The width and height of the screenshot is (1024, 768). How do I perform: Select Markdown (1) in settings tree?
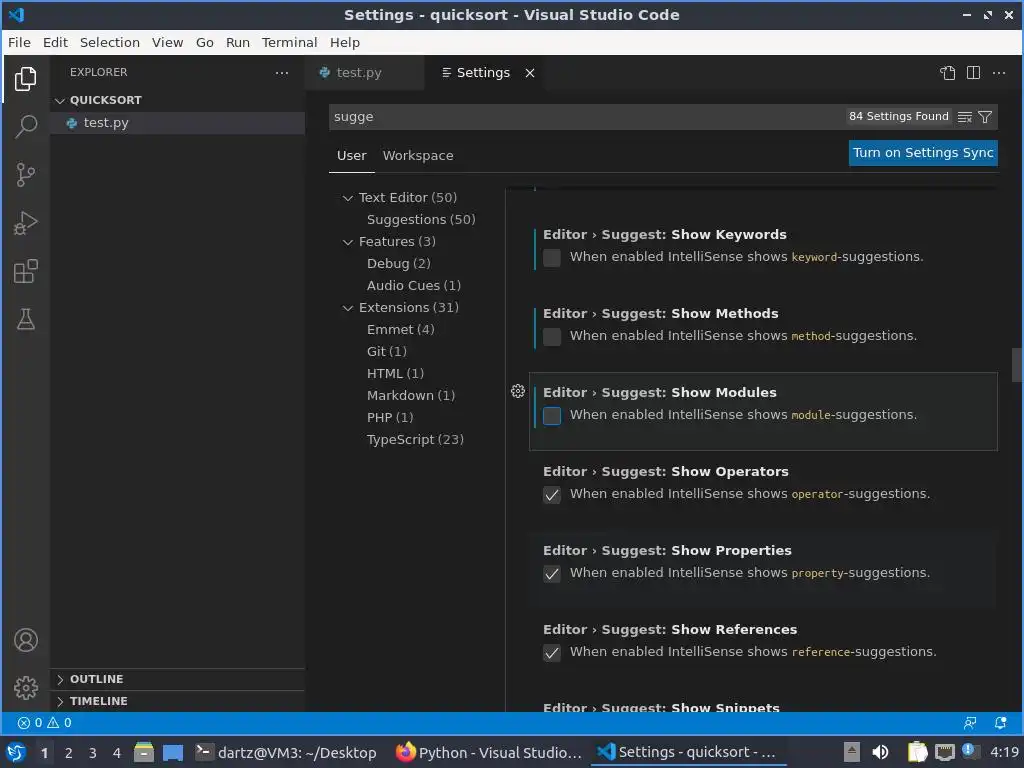click(x=411, y=396)
